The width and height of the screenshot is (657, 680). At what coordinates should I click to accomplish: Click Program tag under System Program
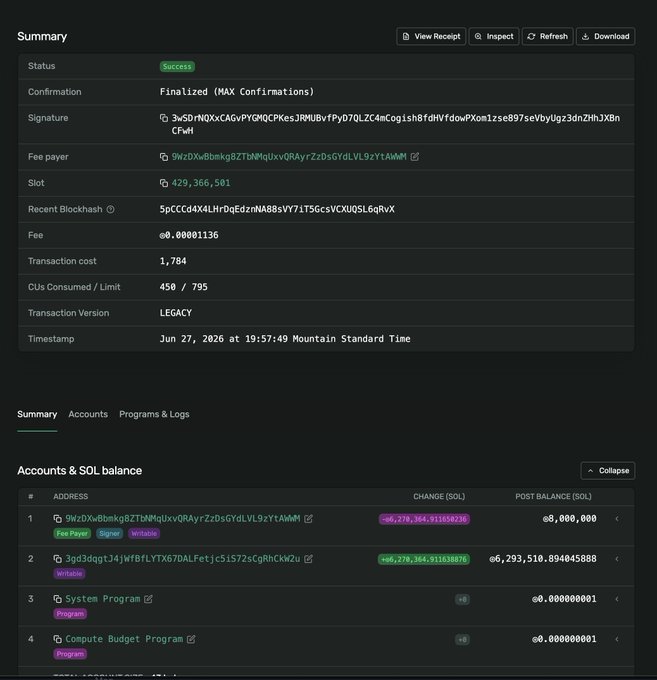70,614
